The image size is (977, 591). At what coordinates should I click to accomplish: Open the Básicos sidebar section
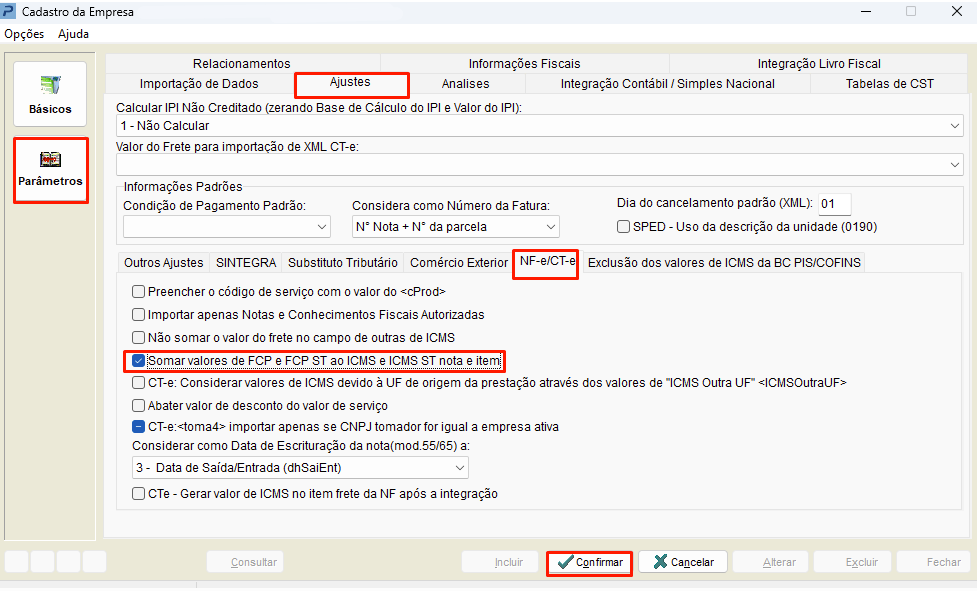50,94
